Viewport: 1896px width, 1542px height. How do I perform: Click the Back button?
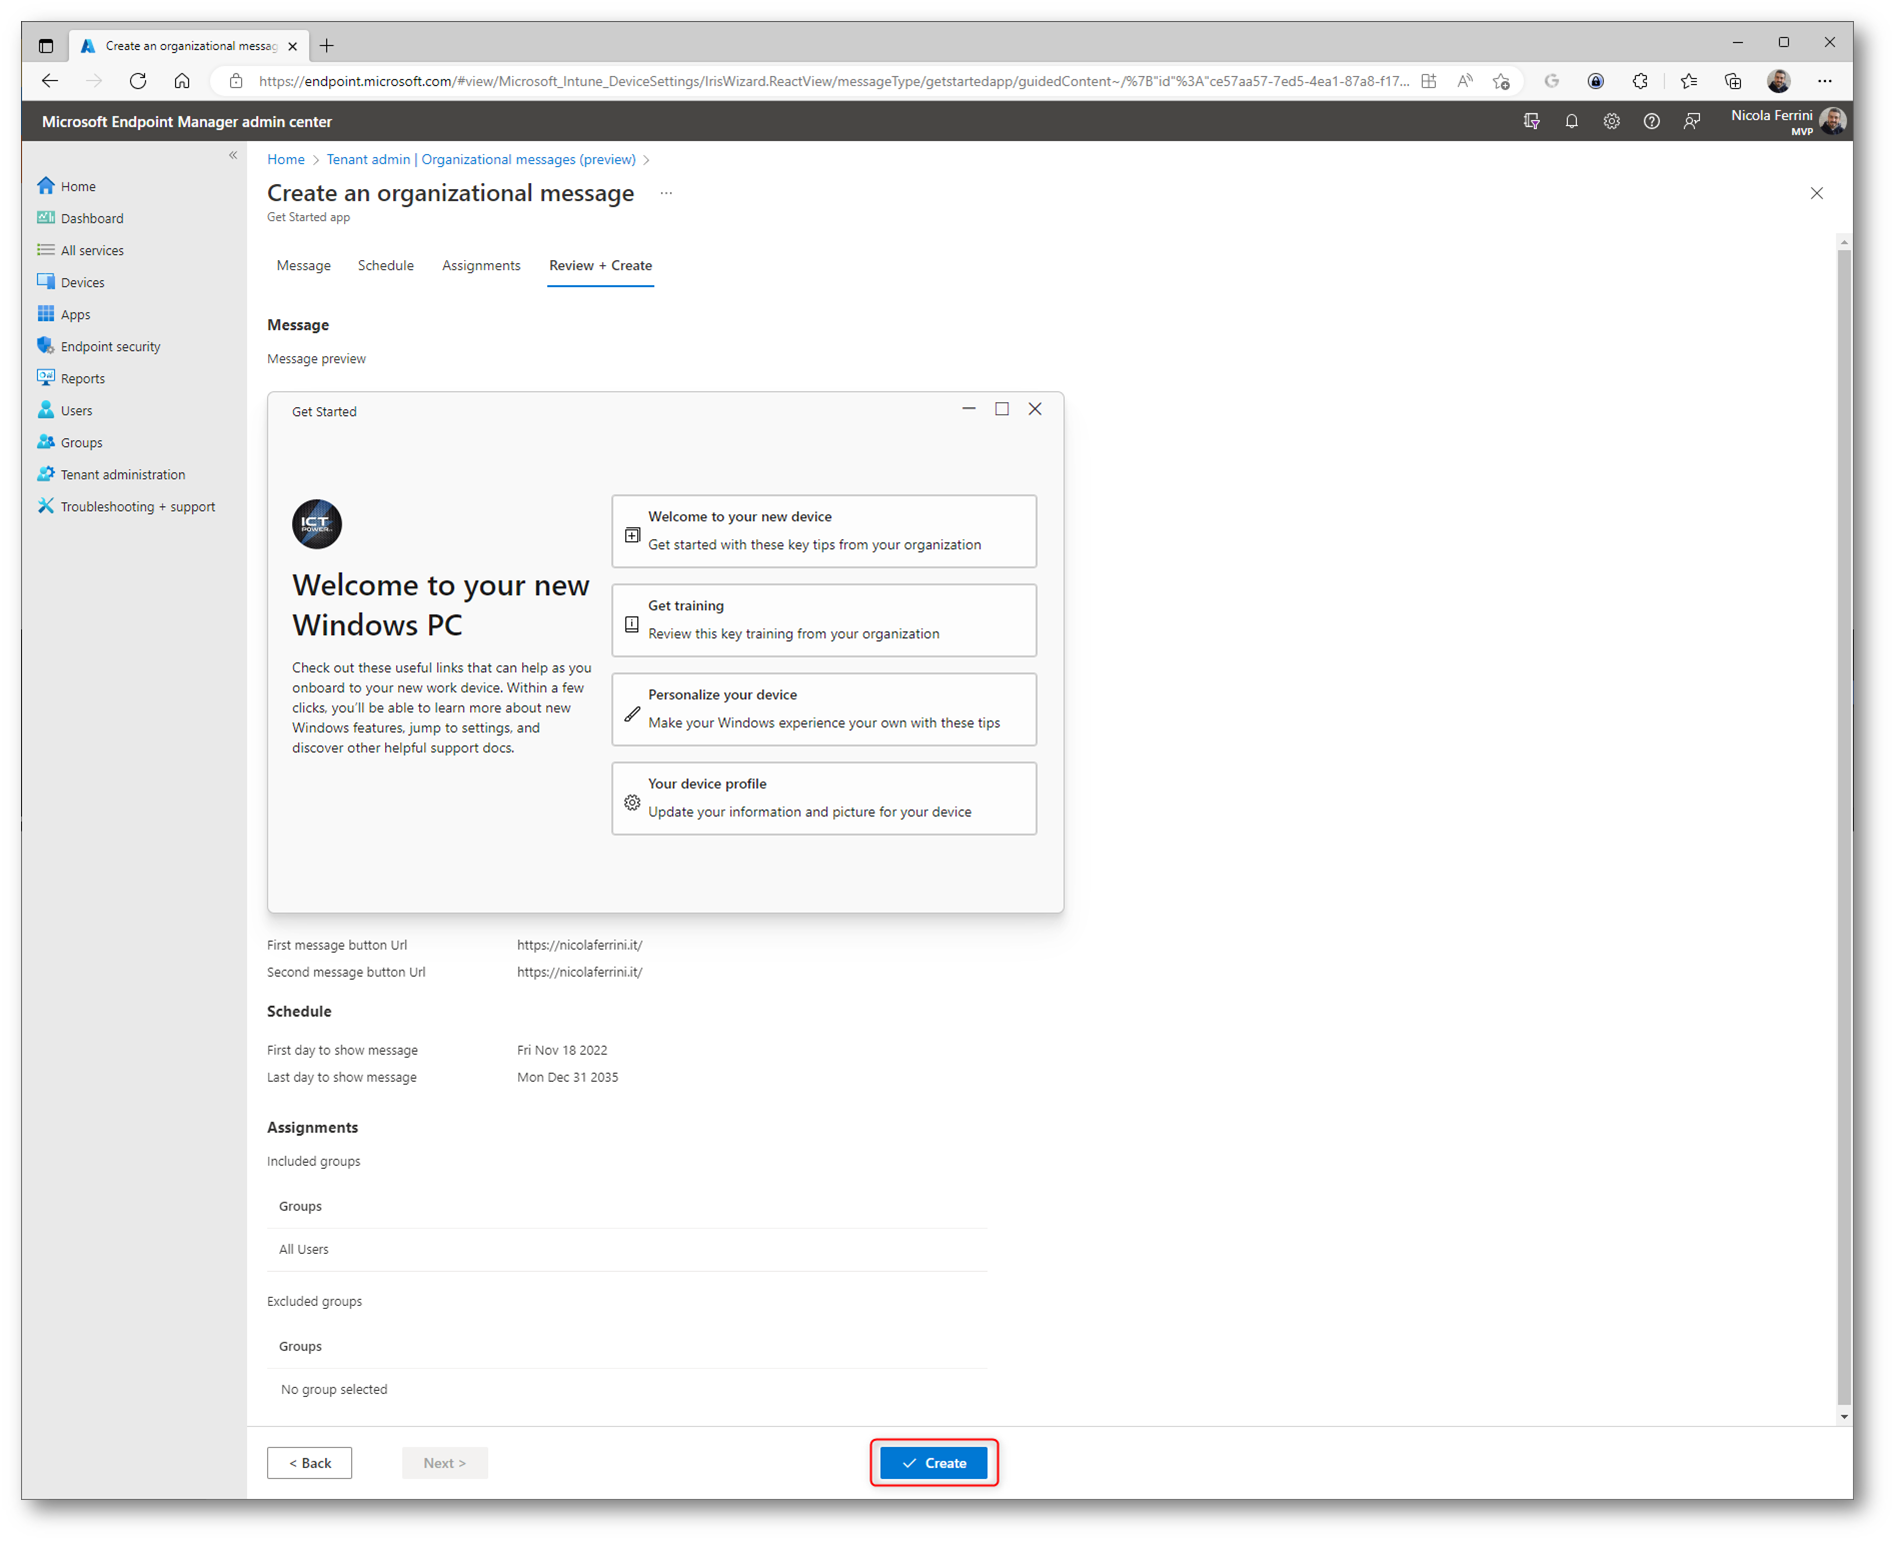tap(310, 1462)
